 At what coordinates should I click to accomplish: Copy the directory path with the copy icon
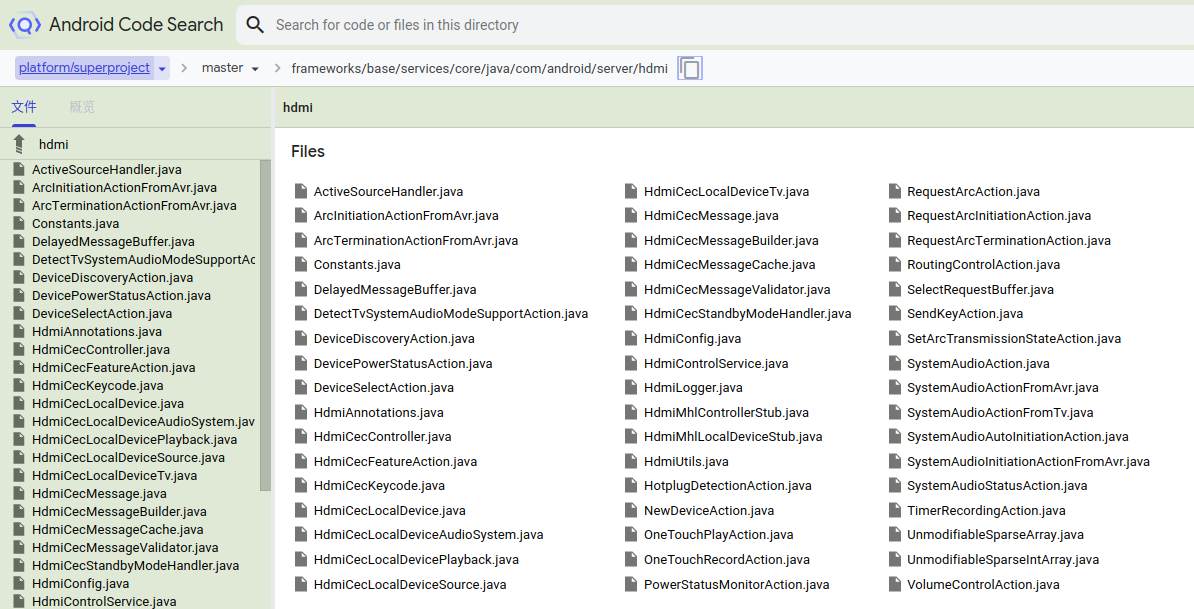tap(690, 68)
